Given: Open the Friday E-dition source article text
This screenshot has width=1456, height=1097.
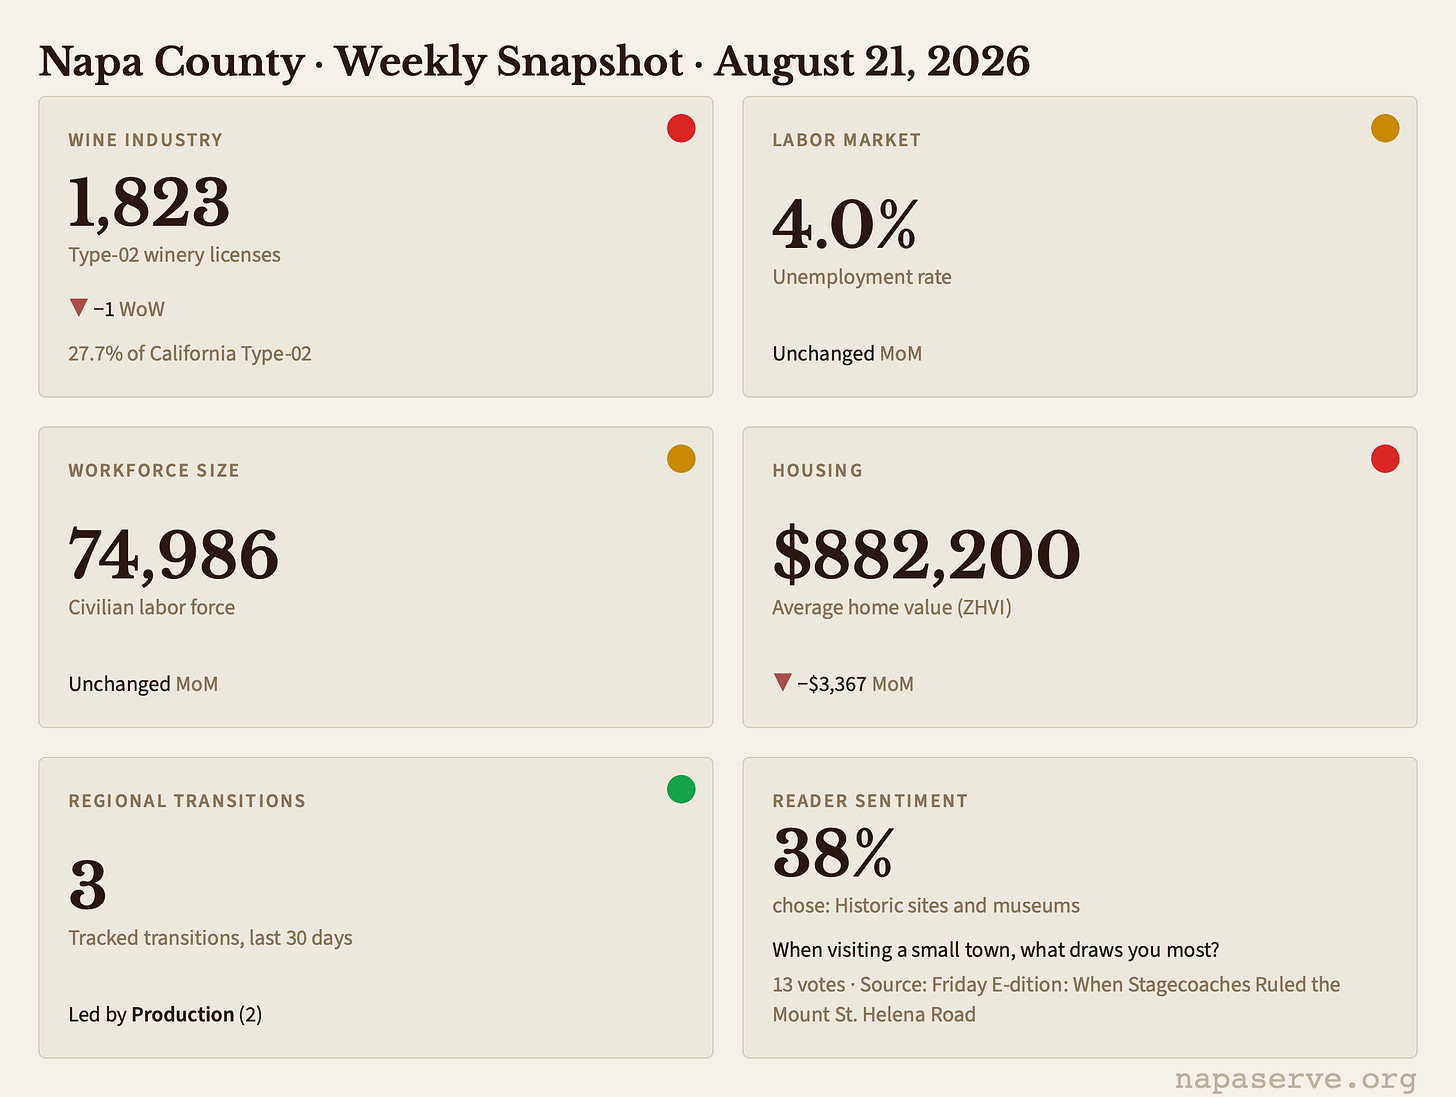Looking at the screenshot, I should pyautogui.click(x=1056, y=999).
